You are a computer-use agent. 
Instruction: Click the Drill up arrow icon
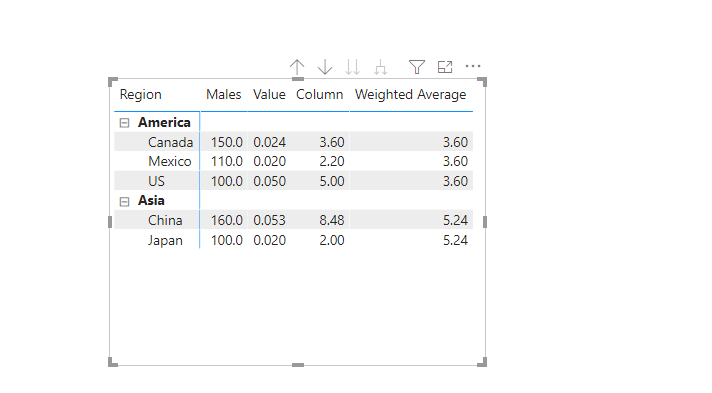(297, 67)
